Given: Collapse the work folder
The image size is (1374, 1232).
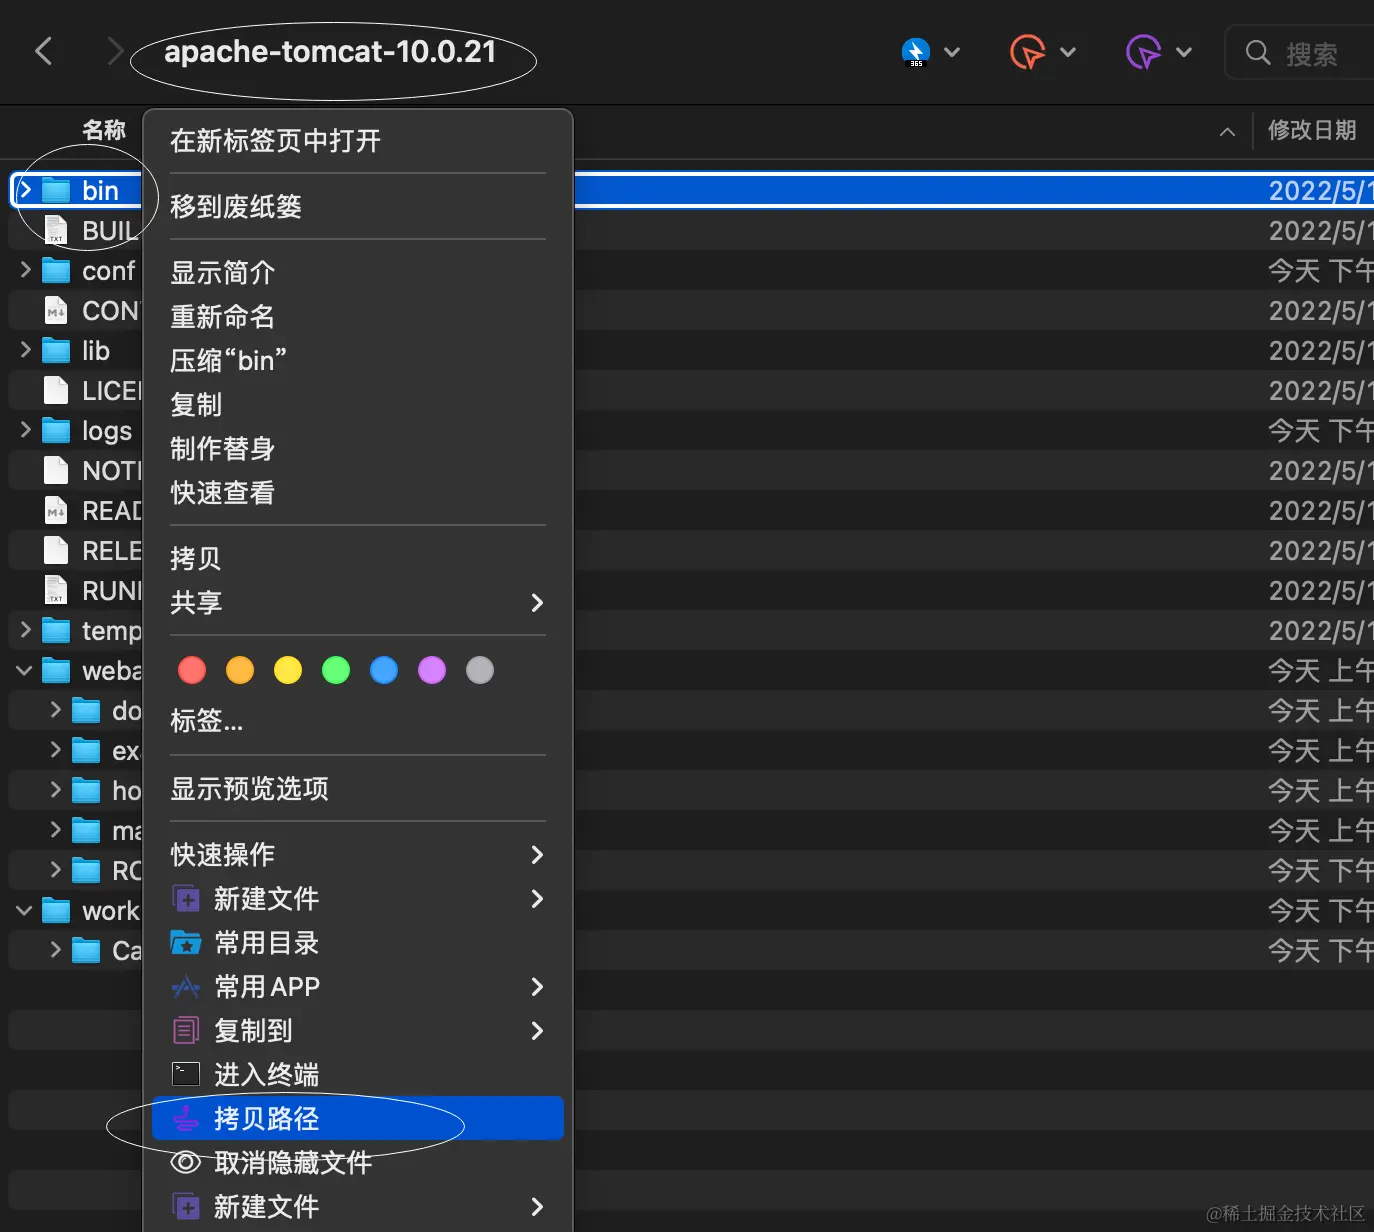Looking at the screenshot, I should pyautogui.click(x=25, y=910).
